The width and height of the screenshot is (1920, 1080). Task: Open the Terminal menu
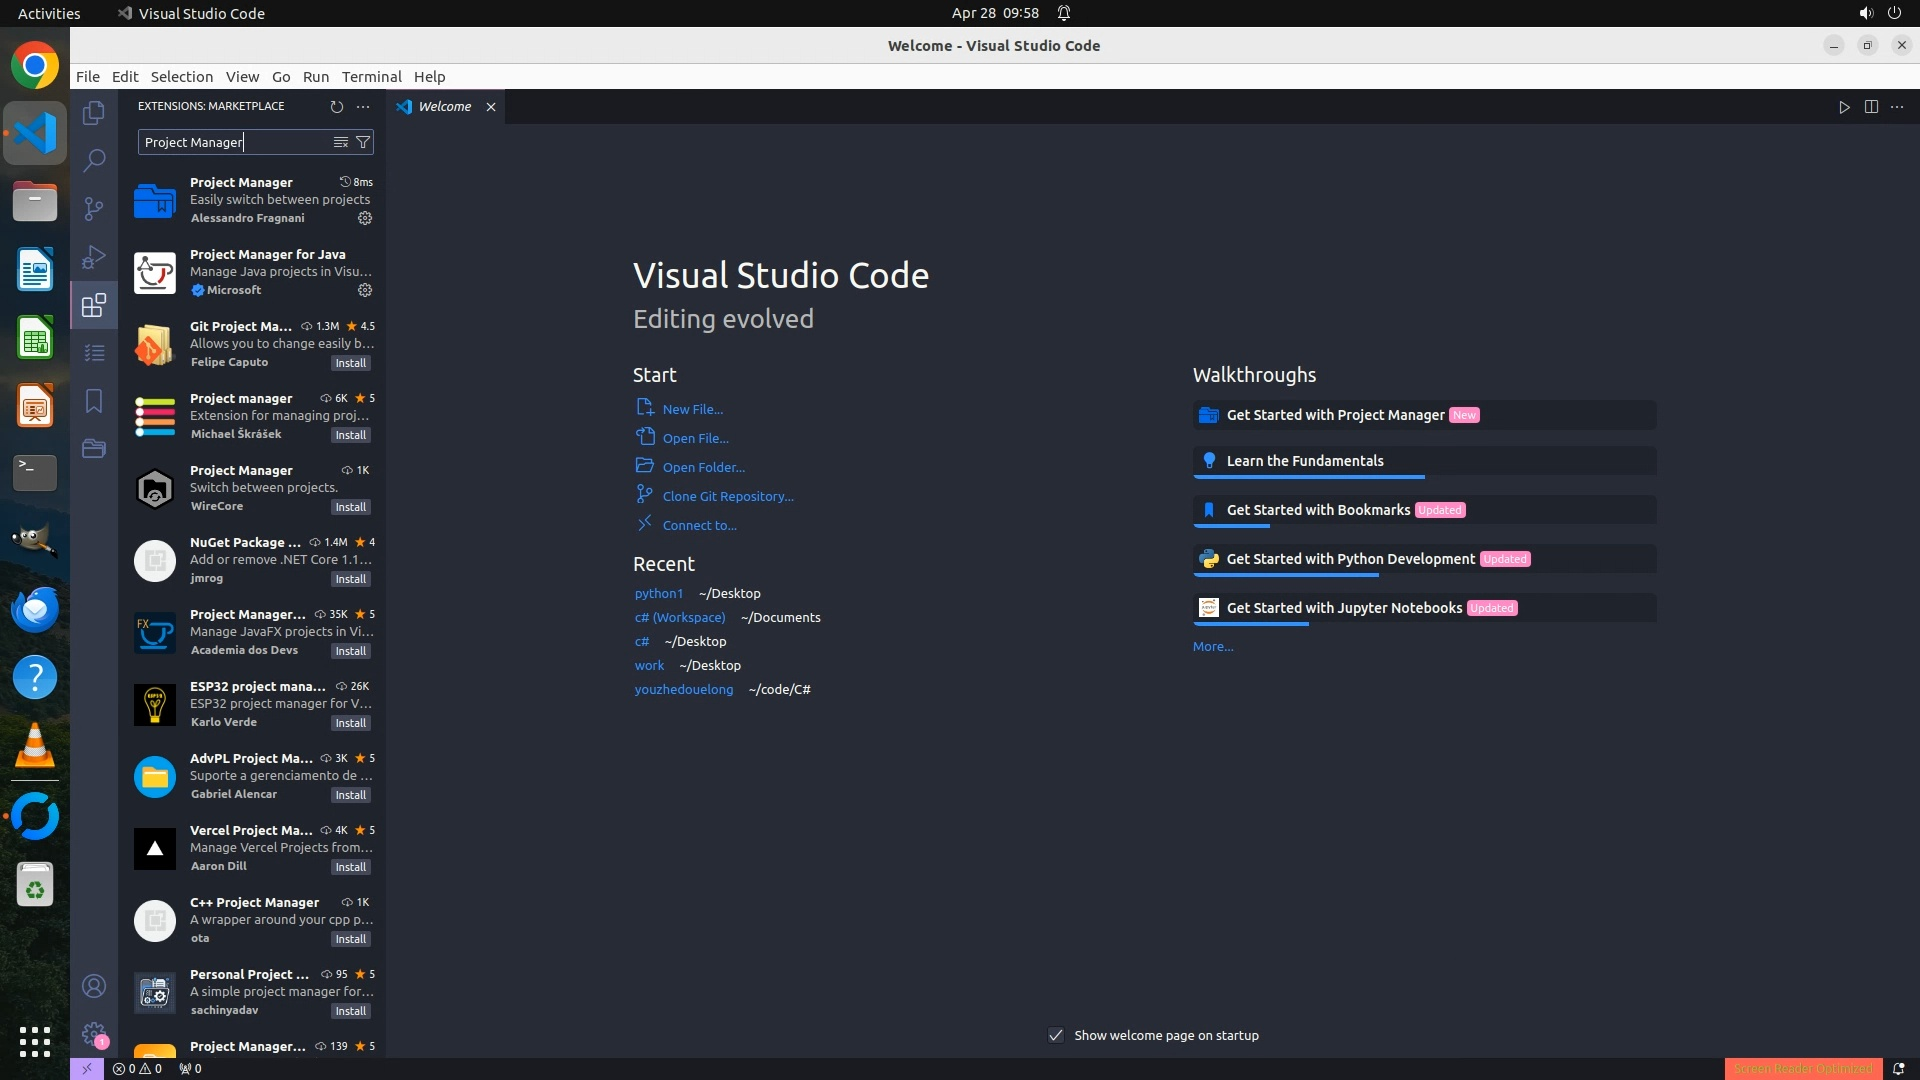click(x=371, y=77)
